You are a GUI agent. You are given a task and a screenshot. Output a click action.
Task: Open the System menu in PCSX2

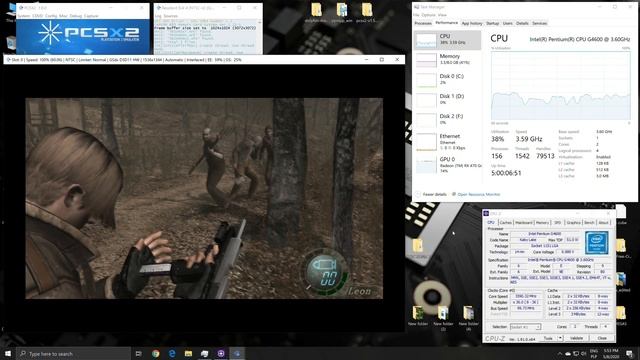24,16
